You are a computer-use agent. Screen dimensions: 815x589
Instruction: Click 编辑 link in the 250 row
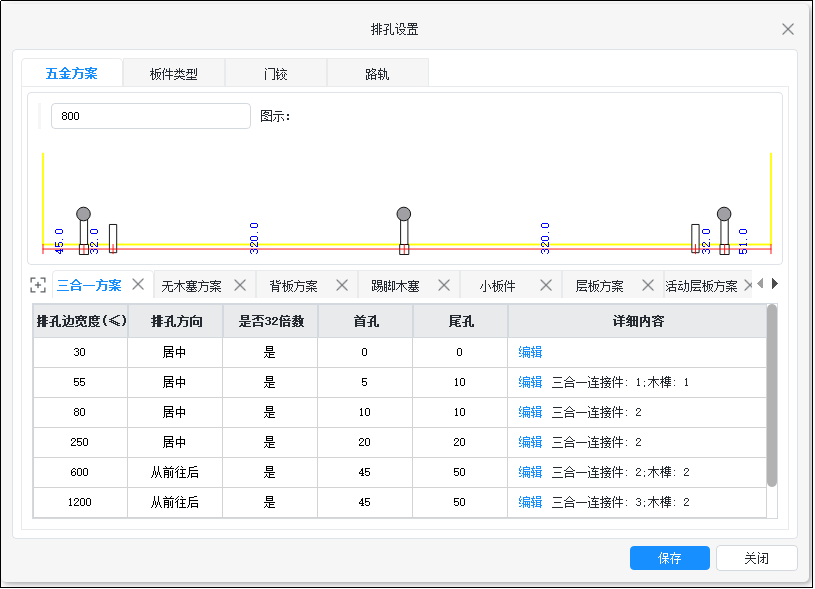pos(530,442)
